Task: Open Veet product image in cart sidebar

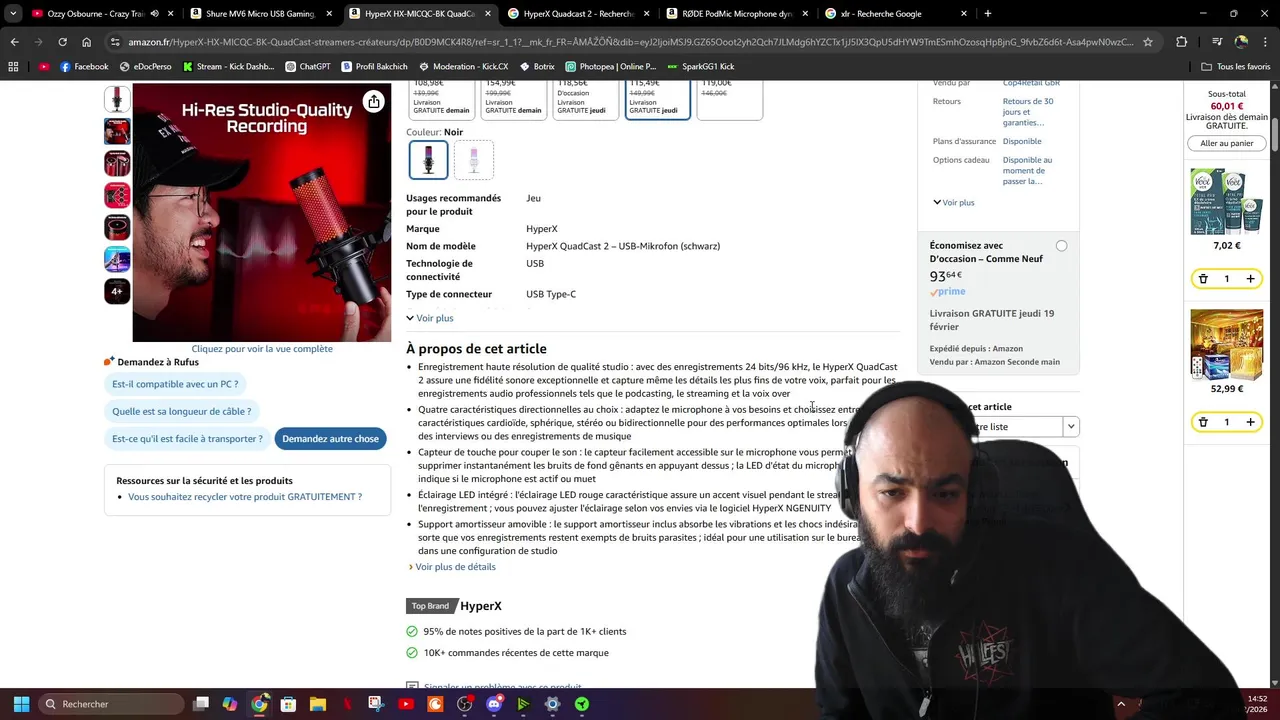Action: coord(1226,201)
